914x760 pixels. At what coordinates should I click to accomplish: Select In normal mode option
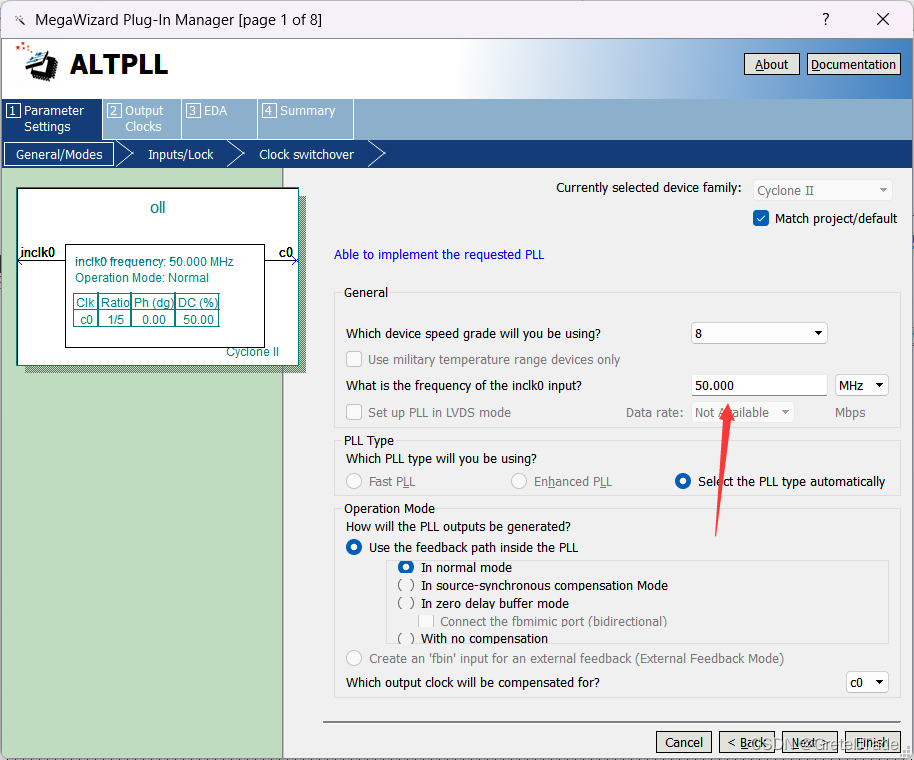click(406, 567)
